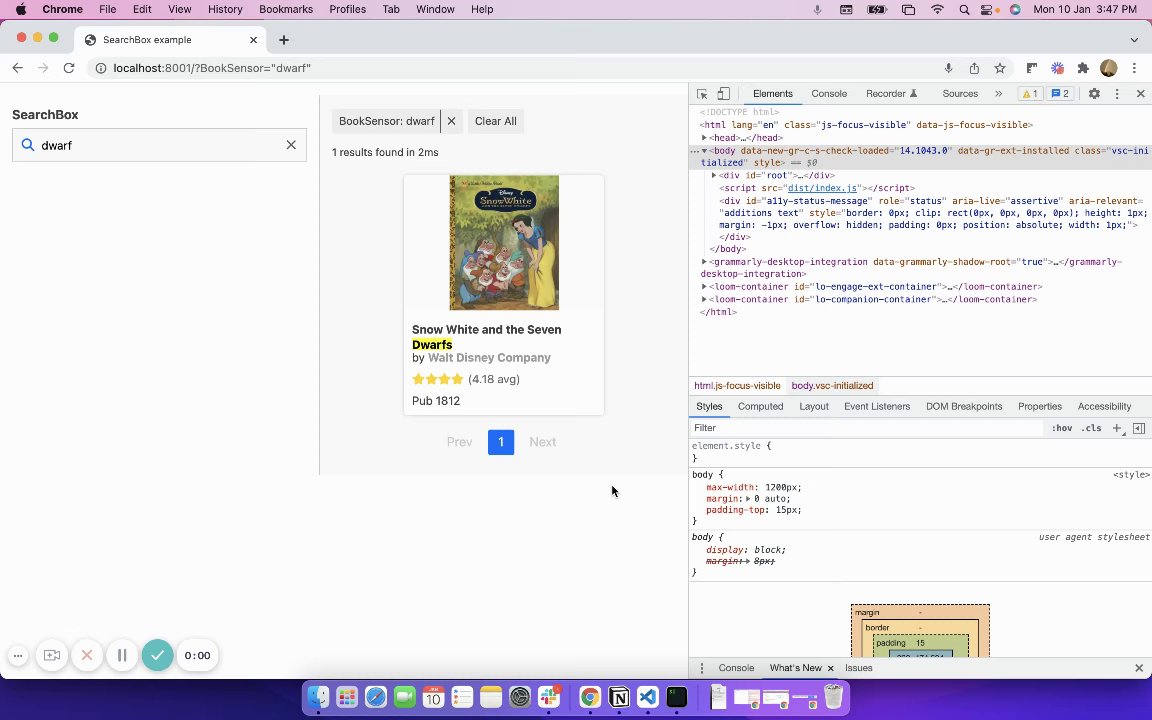This screenshot has width=1152, height=720.
Task: Expand the div id root node
Action: click(714, 176)
